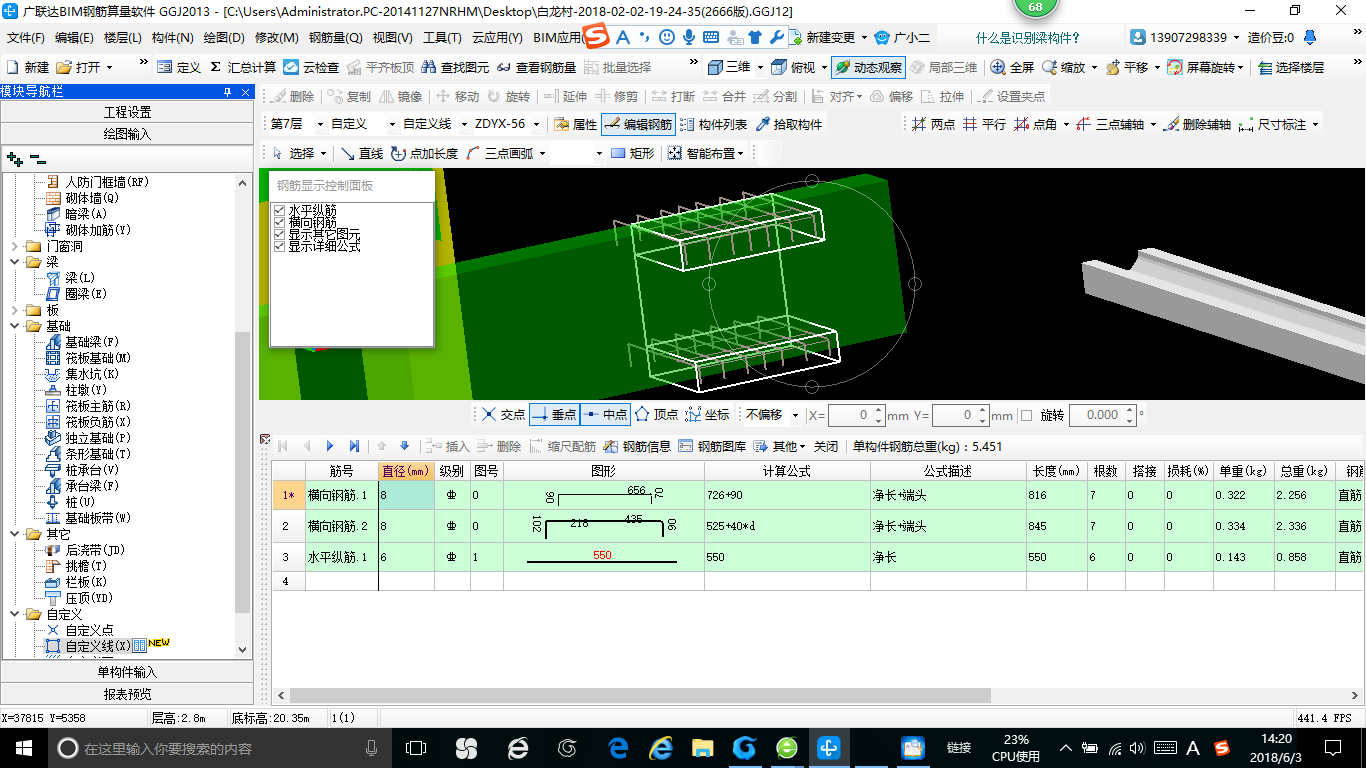Select 直线 (line) drawing tool
1366x768 pixels.
tap(362, 153)
